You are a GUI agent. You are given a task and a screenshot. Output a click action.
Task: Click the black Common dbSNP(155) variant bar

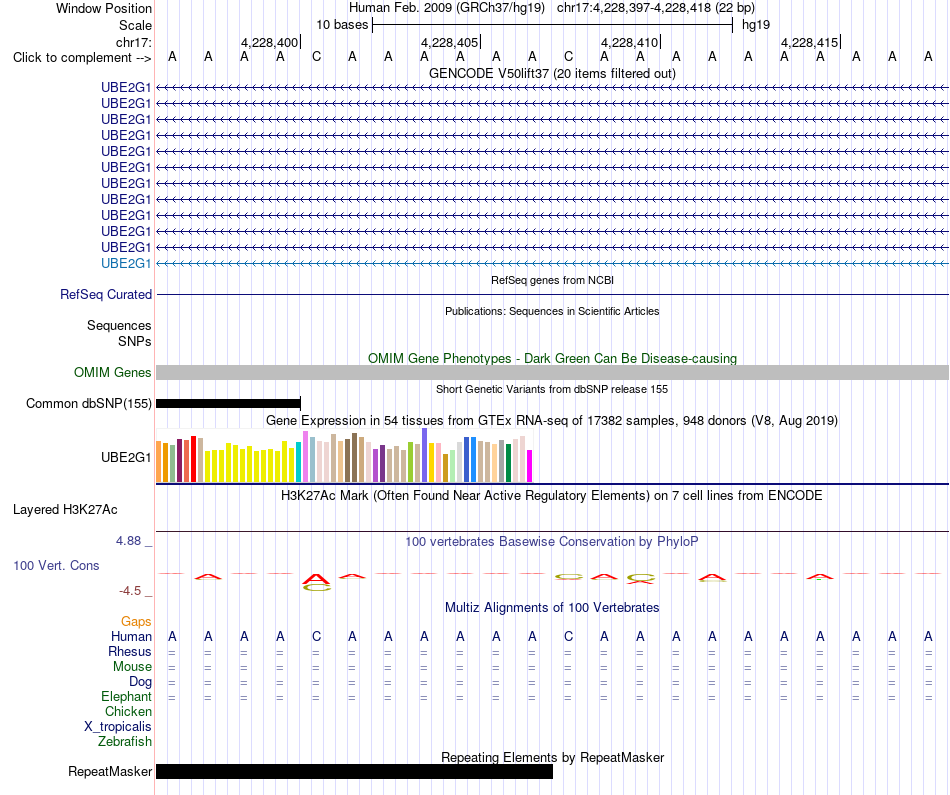point(228,404)
